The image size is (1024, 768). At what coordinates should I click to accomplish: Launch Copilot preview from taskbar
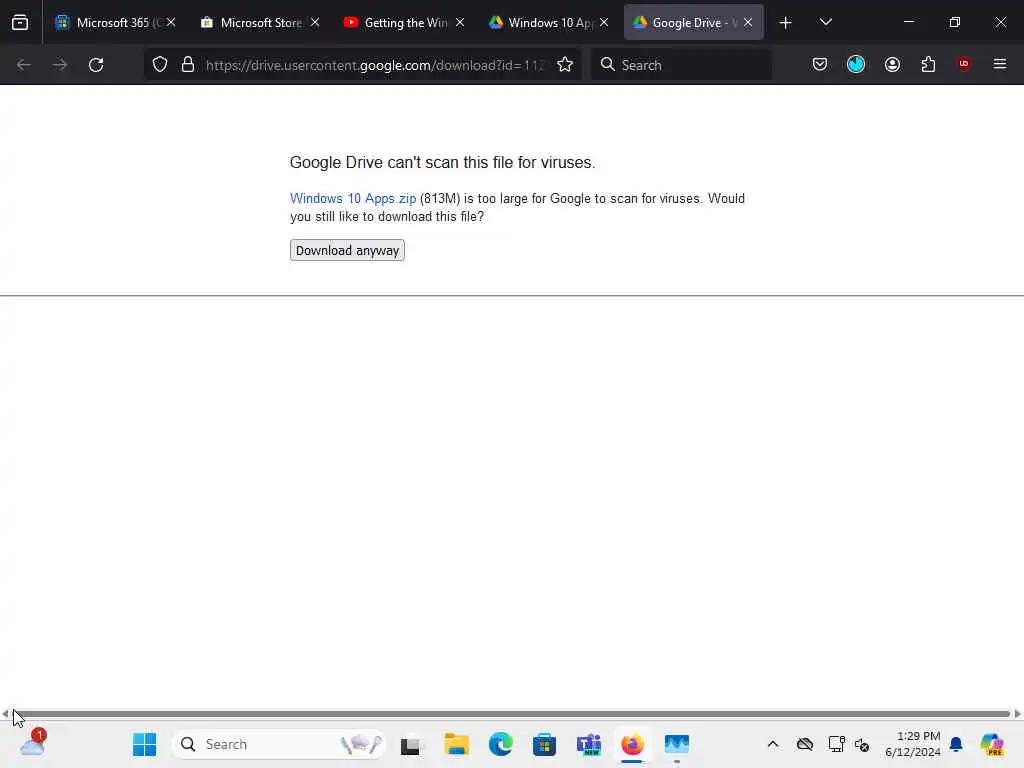992,744
